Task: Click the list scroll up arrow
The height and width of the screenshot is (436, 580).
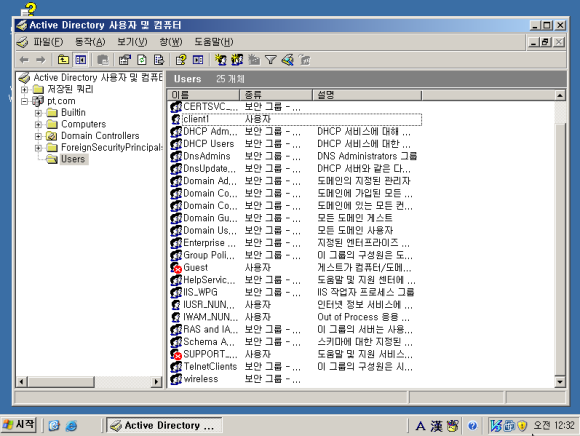Action: click(560, 95)
